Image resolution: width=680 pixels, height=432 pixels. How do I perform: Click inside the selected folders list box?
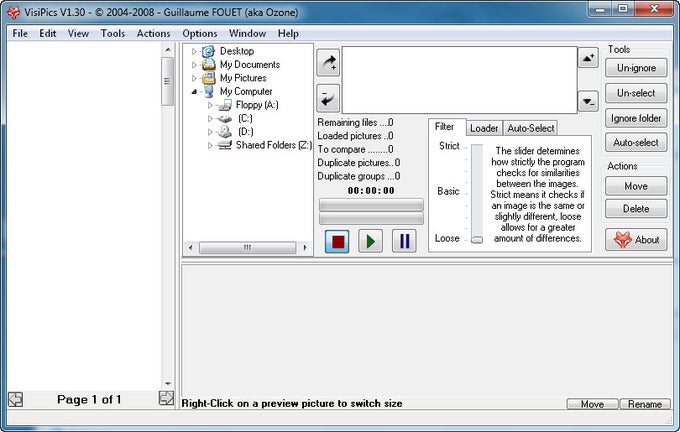pyautogui.click(x=460, y=80)
